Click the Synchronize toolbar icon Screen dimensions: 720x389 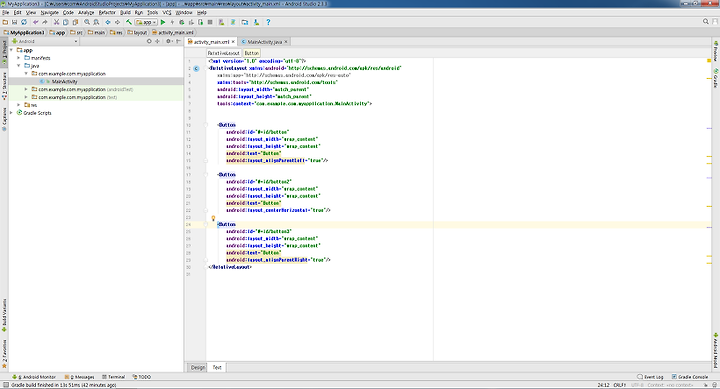24,22
